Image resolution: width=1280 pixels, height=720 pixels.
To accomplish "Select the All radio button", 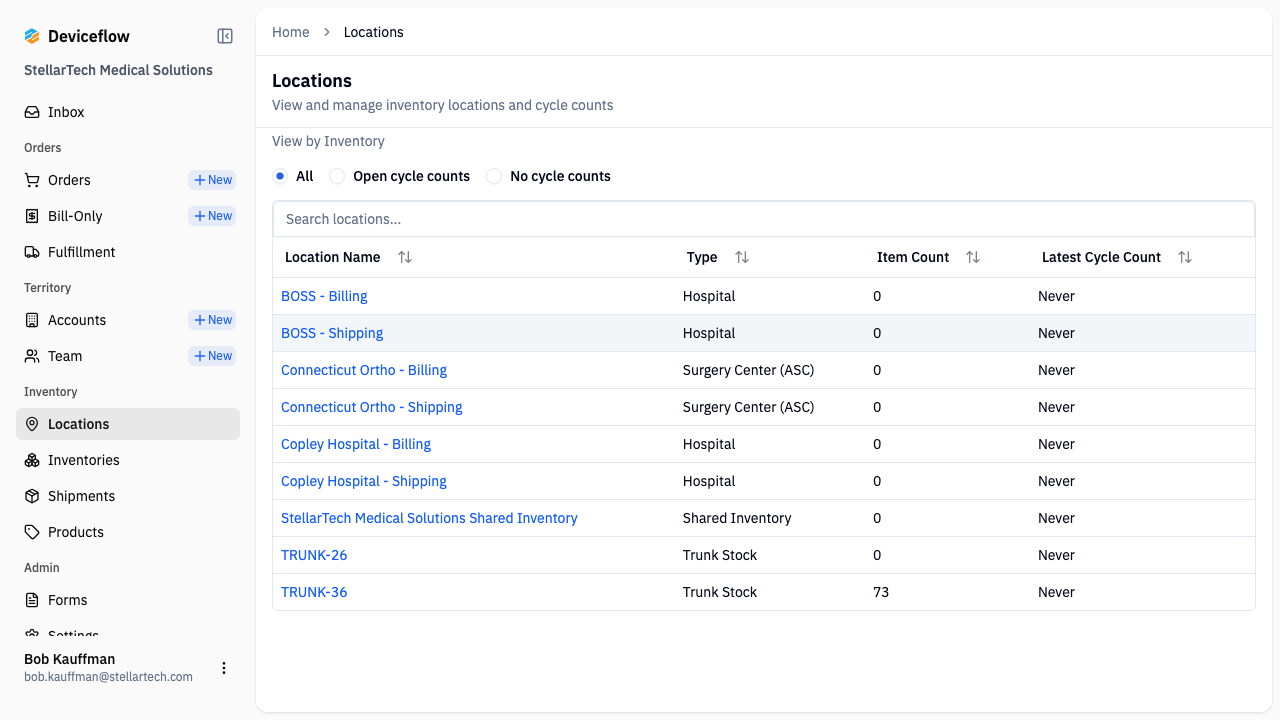I will pyautogui.click(x=280, y=176).
